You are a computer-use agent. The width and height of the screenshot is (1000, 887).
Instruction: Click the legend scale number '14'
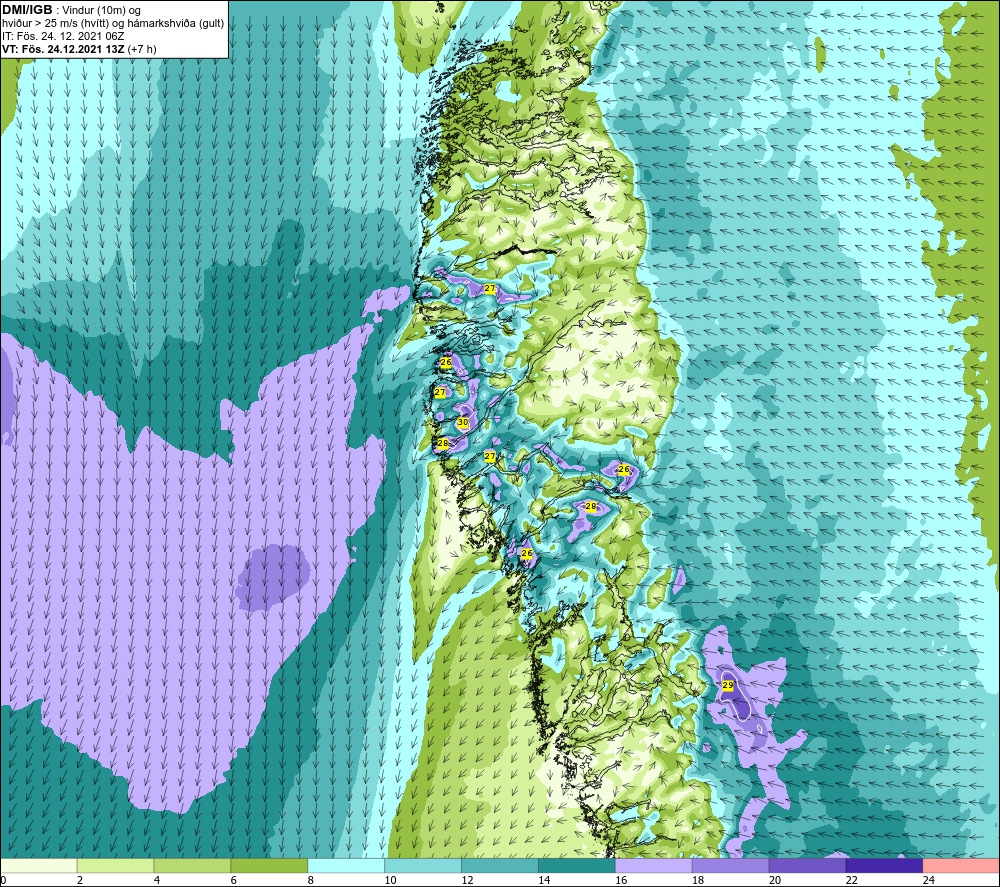(x=544, y=880)
